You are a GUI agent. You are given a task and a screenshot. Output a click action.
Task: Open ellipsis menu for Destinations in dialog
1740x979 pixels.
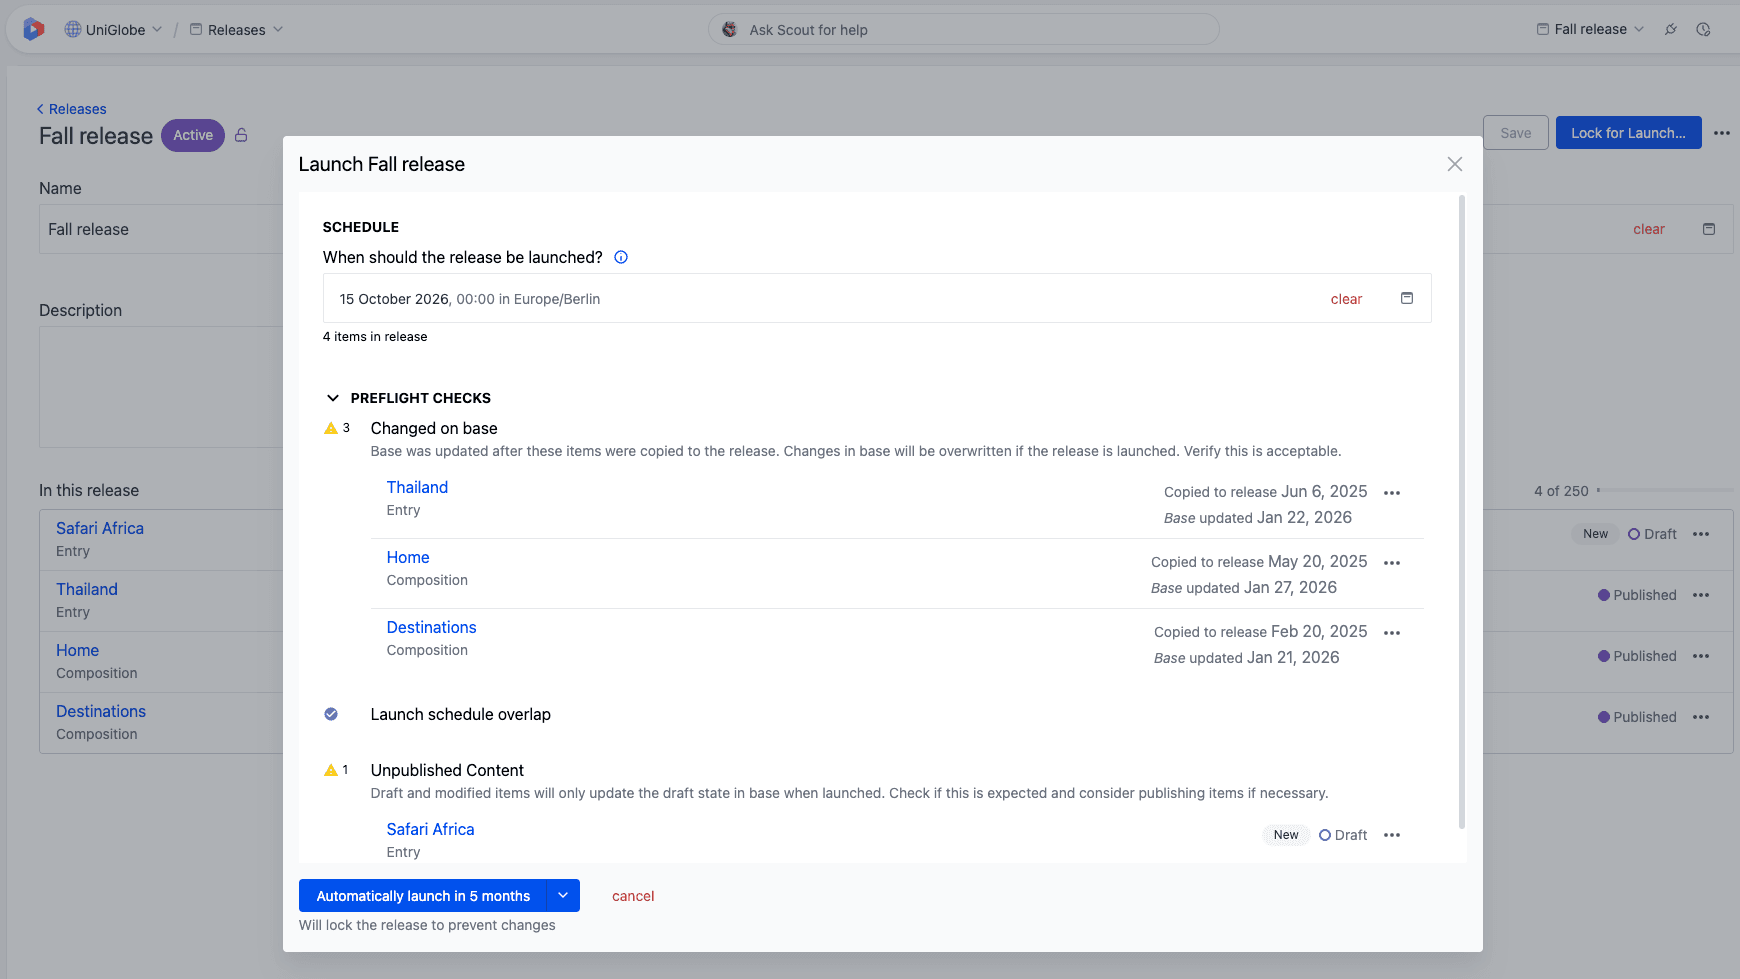pyautogui.click(x=1391, y=633)
